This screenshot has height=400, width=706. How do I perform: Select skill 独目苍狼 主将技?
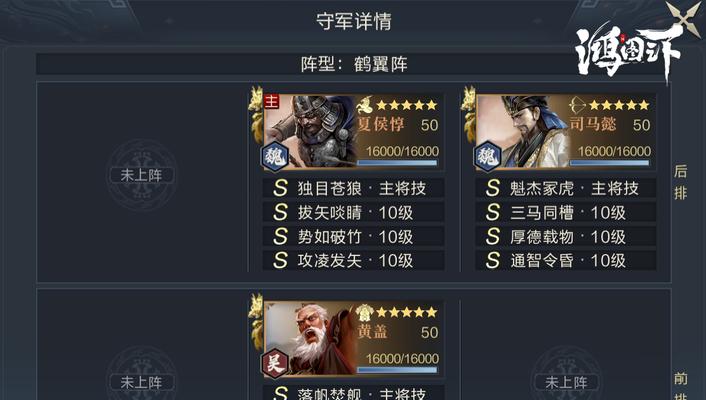353,188
